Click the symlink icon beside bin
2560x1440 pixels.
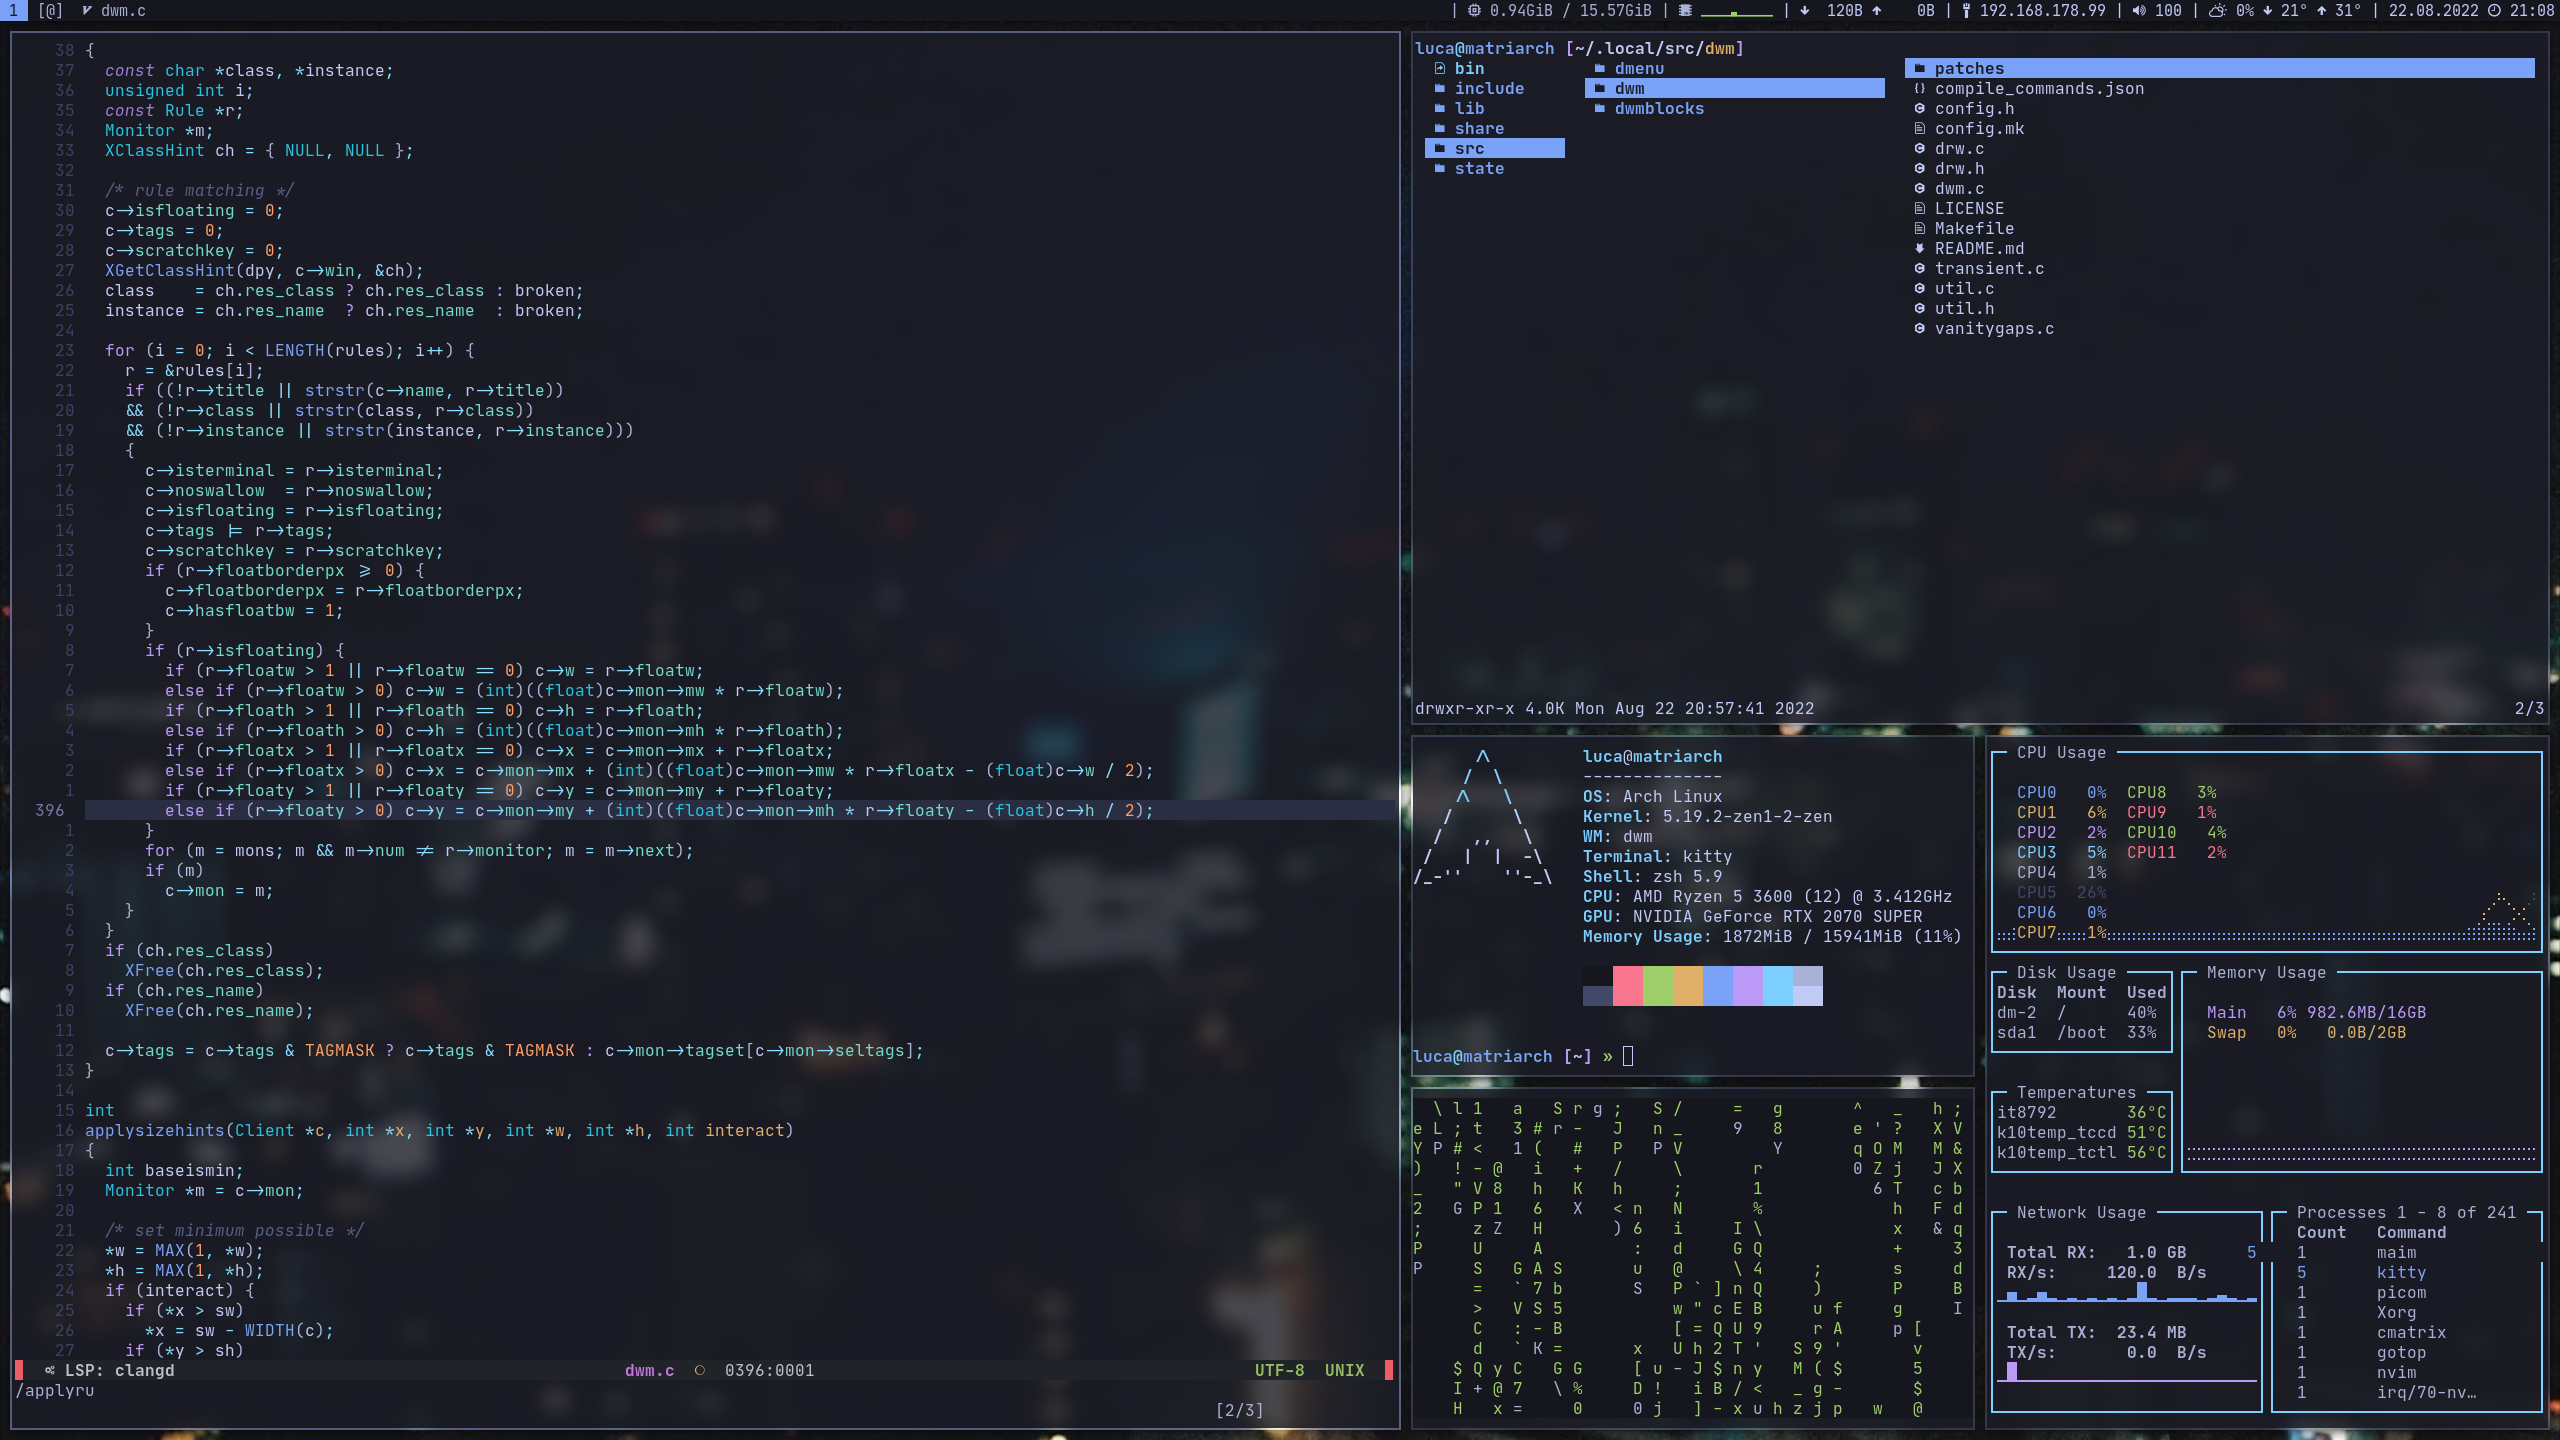[x=1440, y=68]
